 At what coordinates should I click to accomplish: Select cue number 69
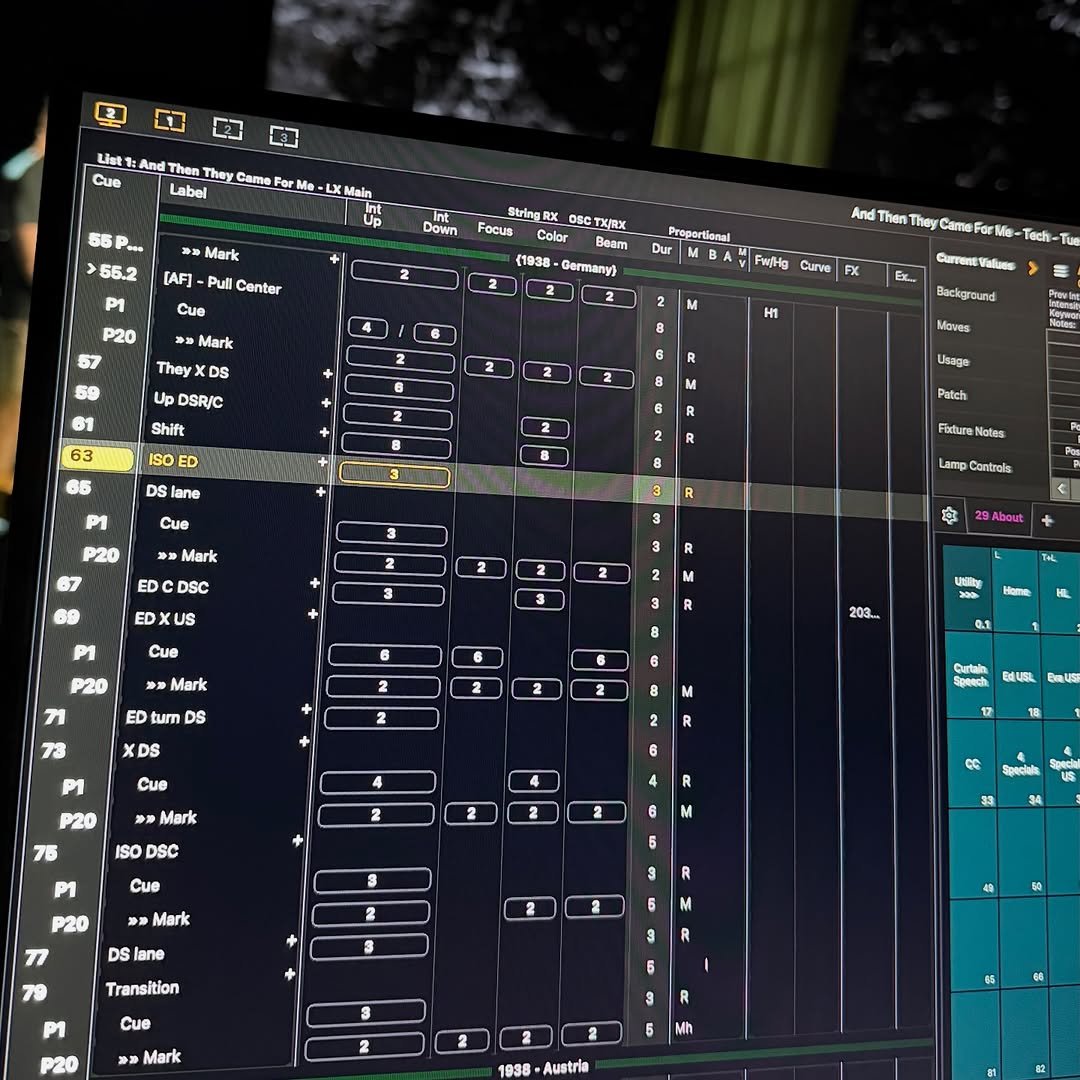coord(66,616)
